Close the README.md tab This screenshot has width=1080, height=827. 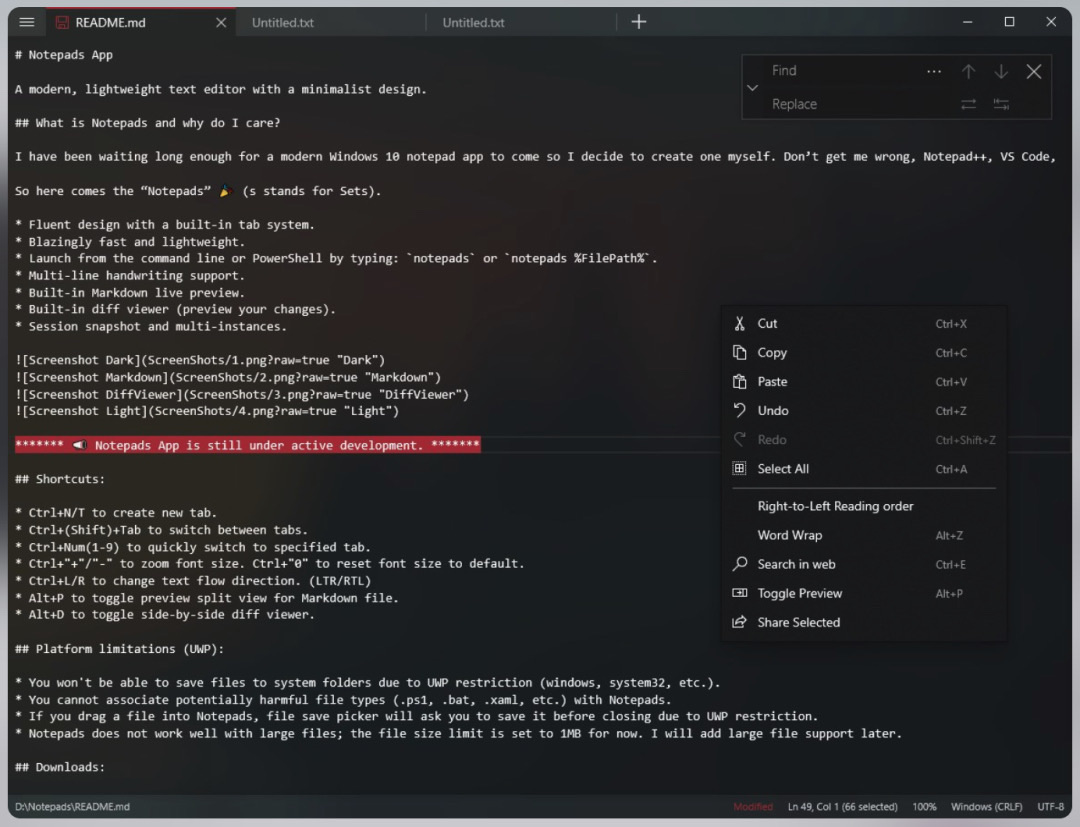pyautogui.click(x=221, y=22)
